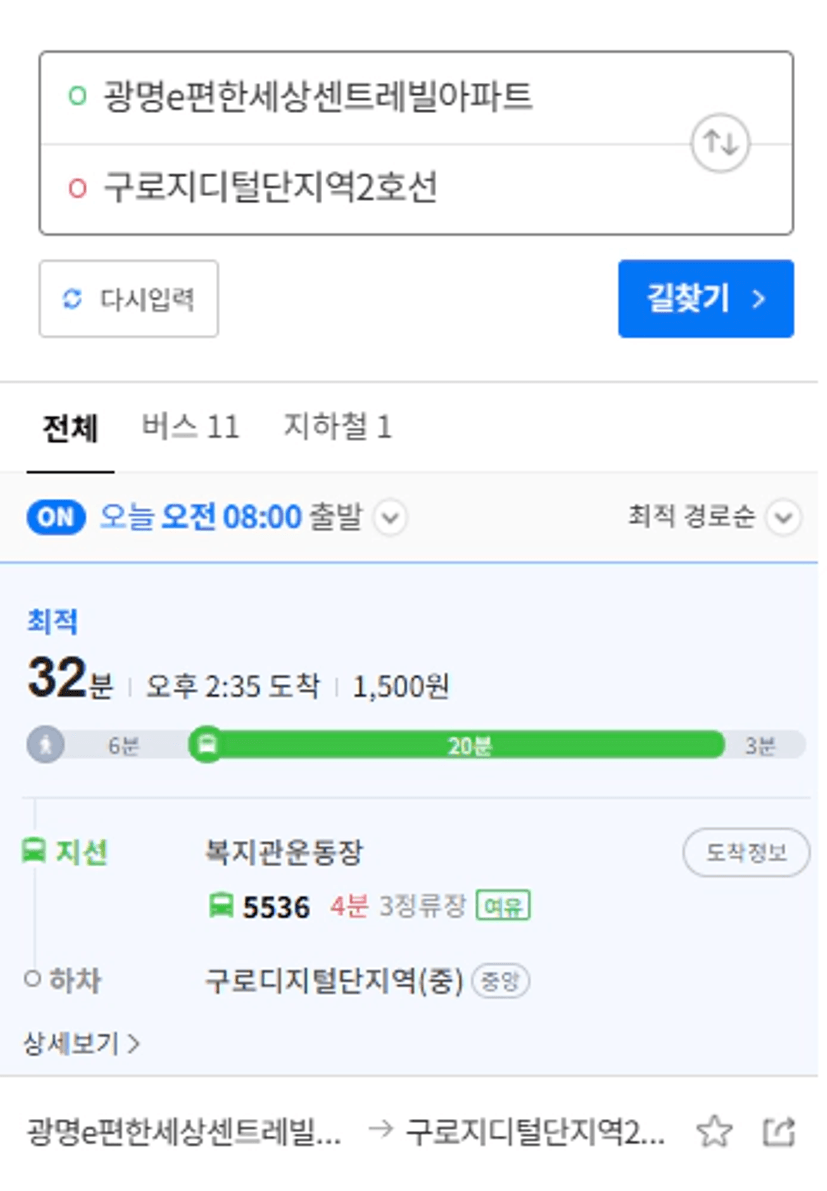Expand the departure time dropdown chevron
Screen dimensions: 827x1191
pos(391,518)
